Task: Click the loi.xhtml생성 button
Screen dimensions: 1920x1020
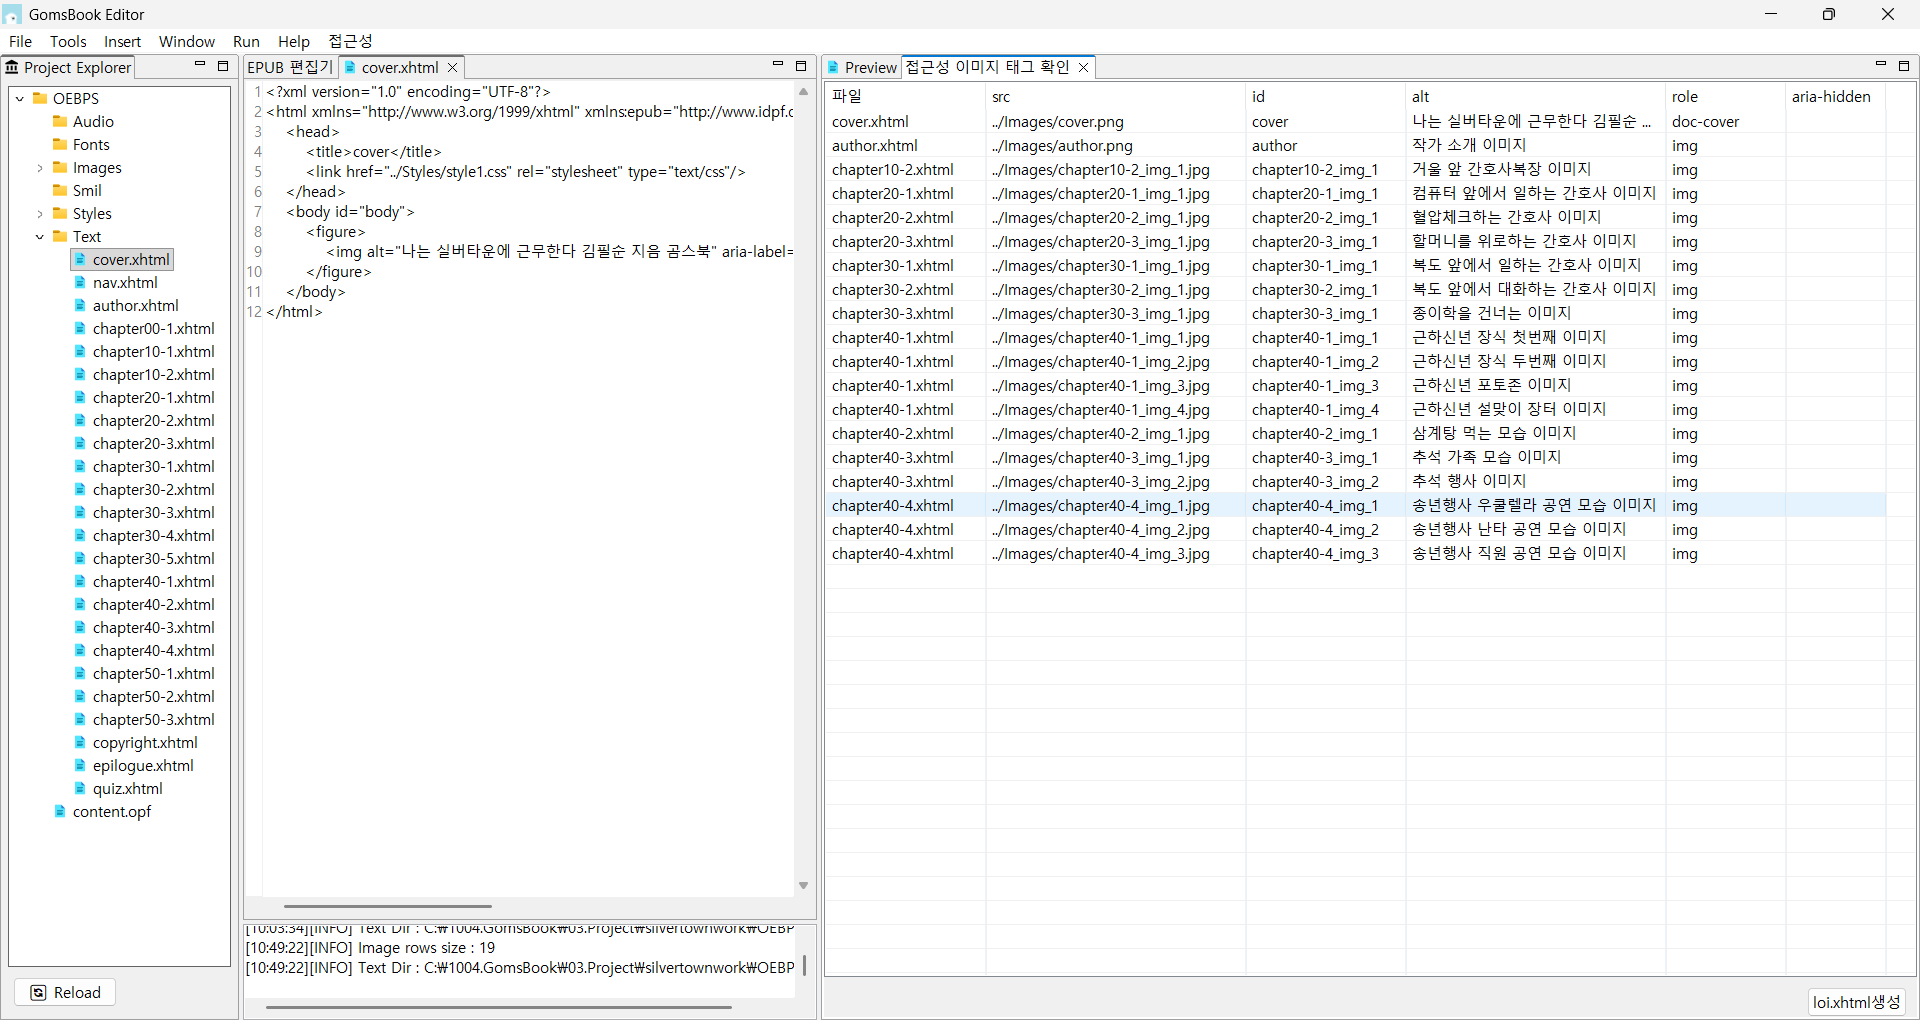Action: click(1857, 1002)
